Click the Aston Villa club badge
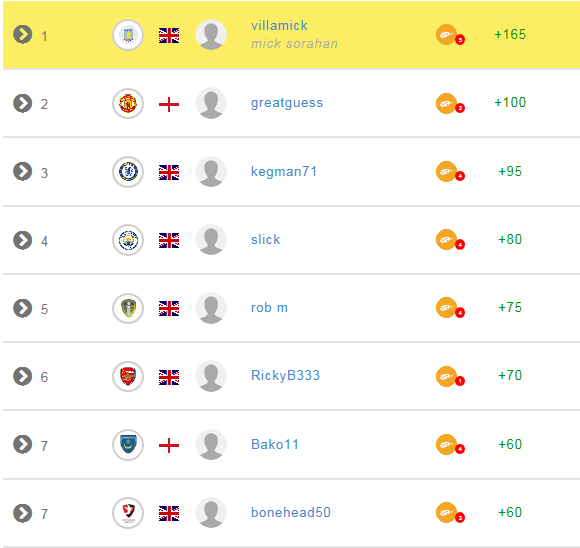Screen dimensions: 580x548 point(128,35)
